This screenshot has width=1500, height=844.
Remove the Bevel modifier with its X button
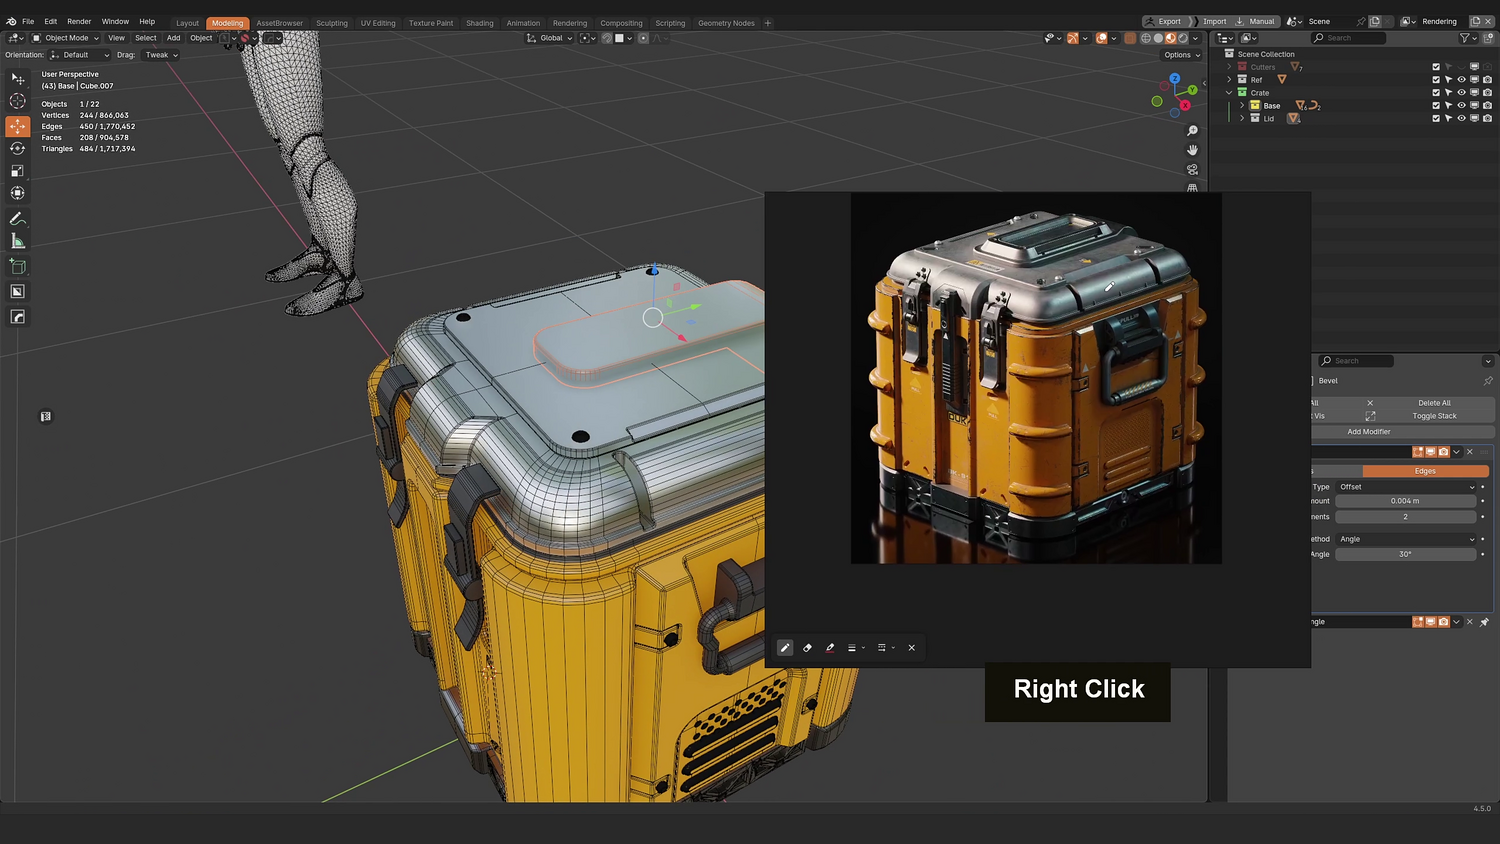coord(1469,452)
